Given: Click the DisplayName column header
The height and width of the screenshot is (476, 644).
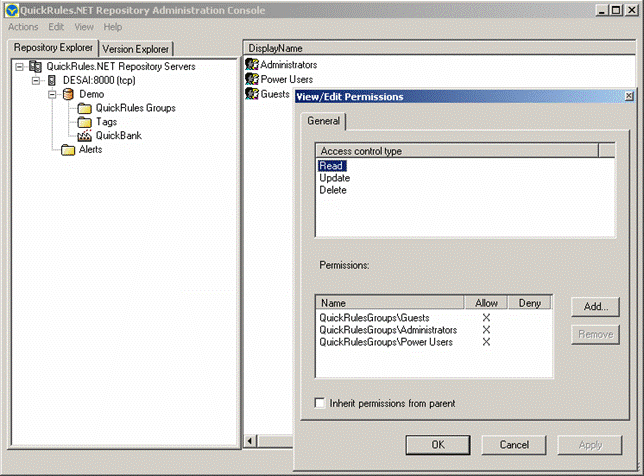Looking at the screenshot, I should pos(439,48).
